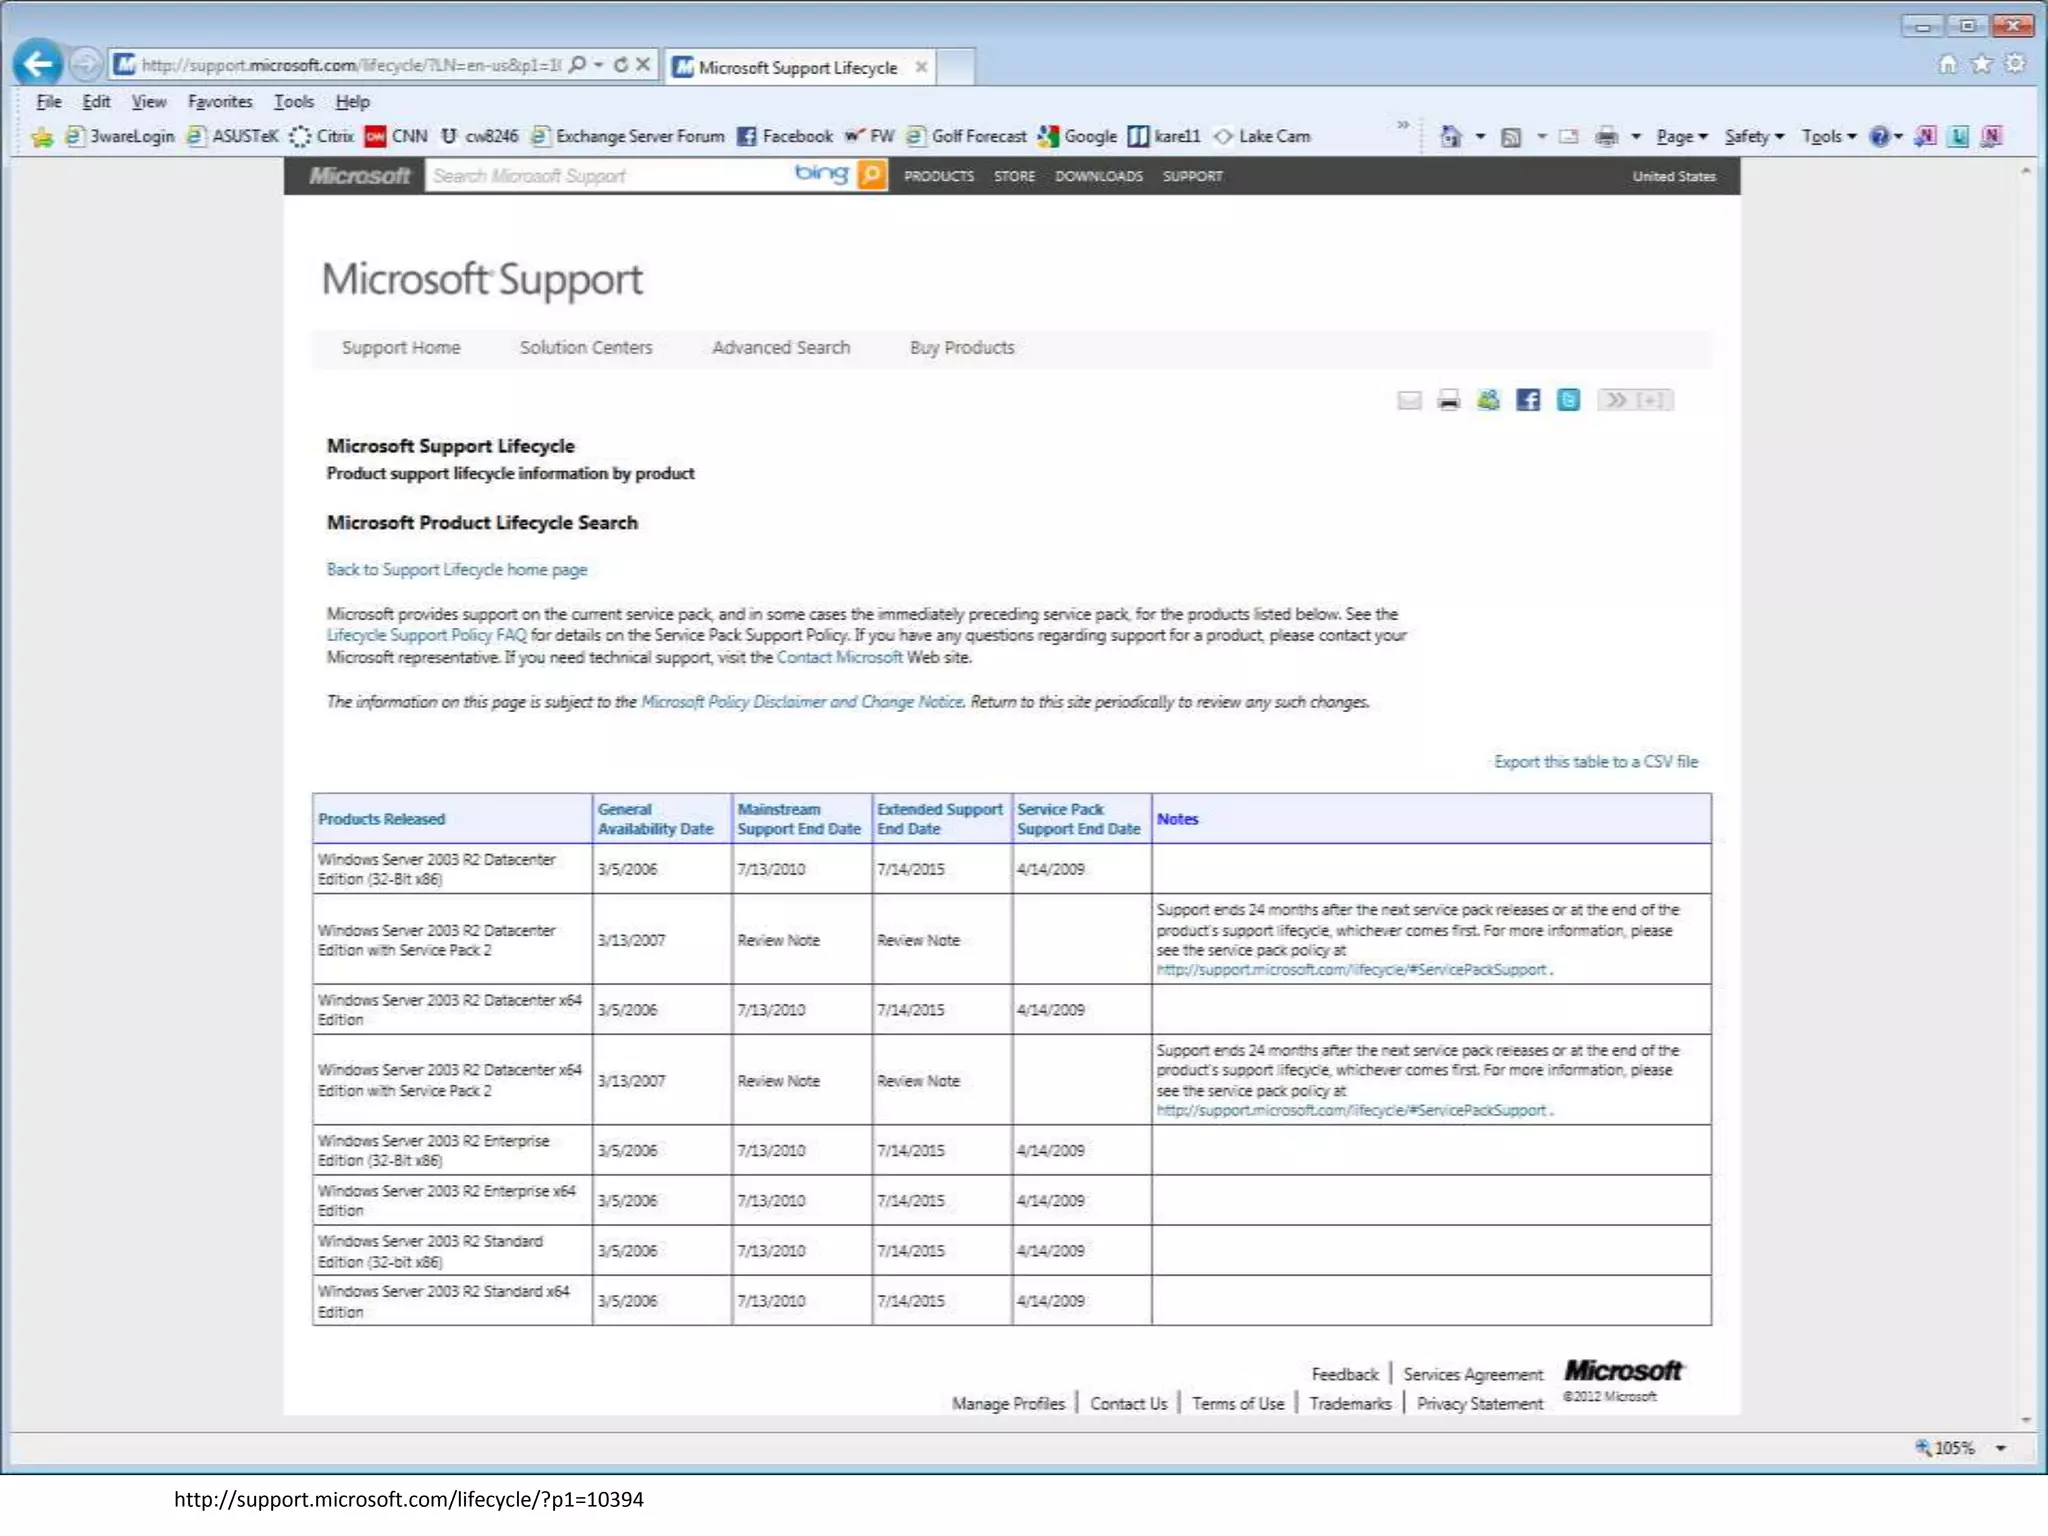Image resolution: width=2048 pixels, height=1536 pixels.
Task: Click the email share icon on page
Action: [x=1409, y=401]
